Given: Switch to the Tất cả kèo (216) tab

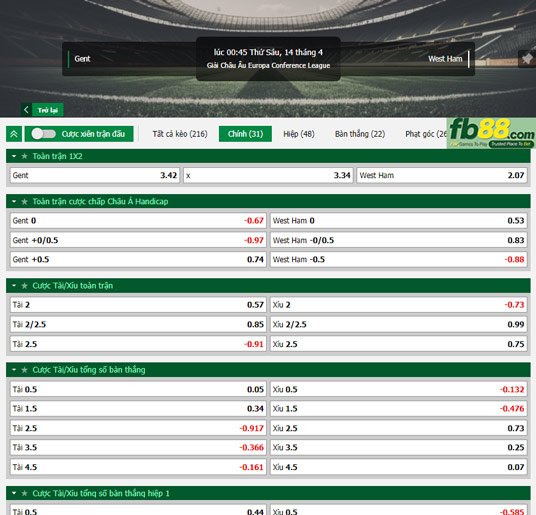Looking at the screenshot, I should coord(180,134).
